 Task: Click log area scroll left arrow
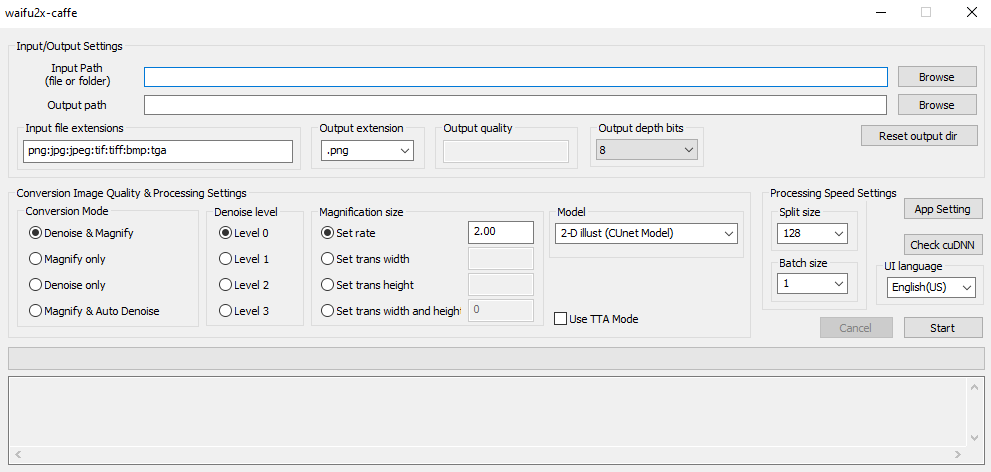click(x=16, y=454)
